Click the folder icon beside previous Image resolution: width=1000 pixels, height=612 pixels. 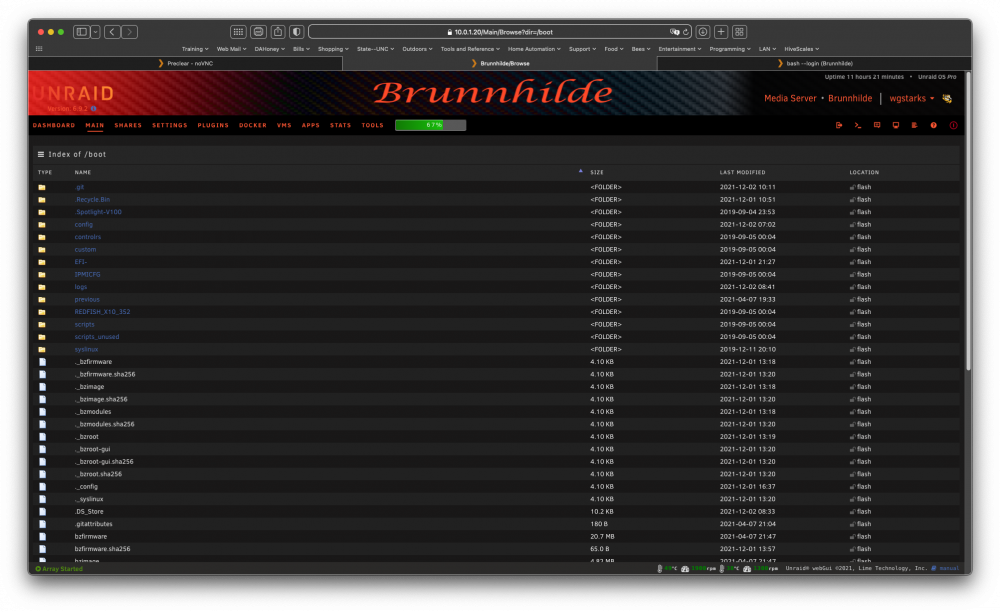tap(42, 300)
